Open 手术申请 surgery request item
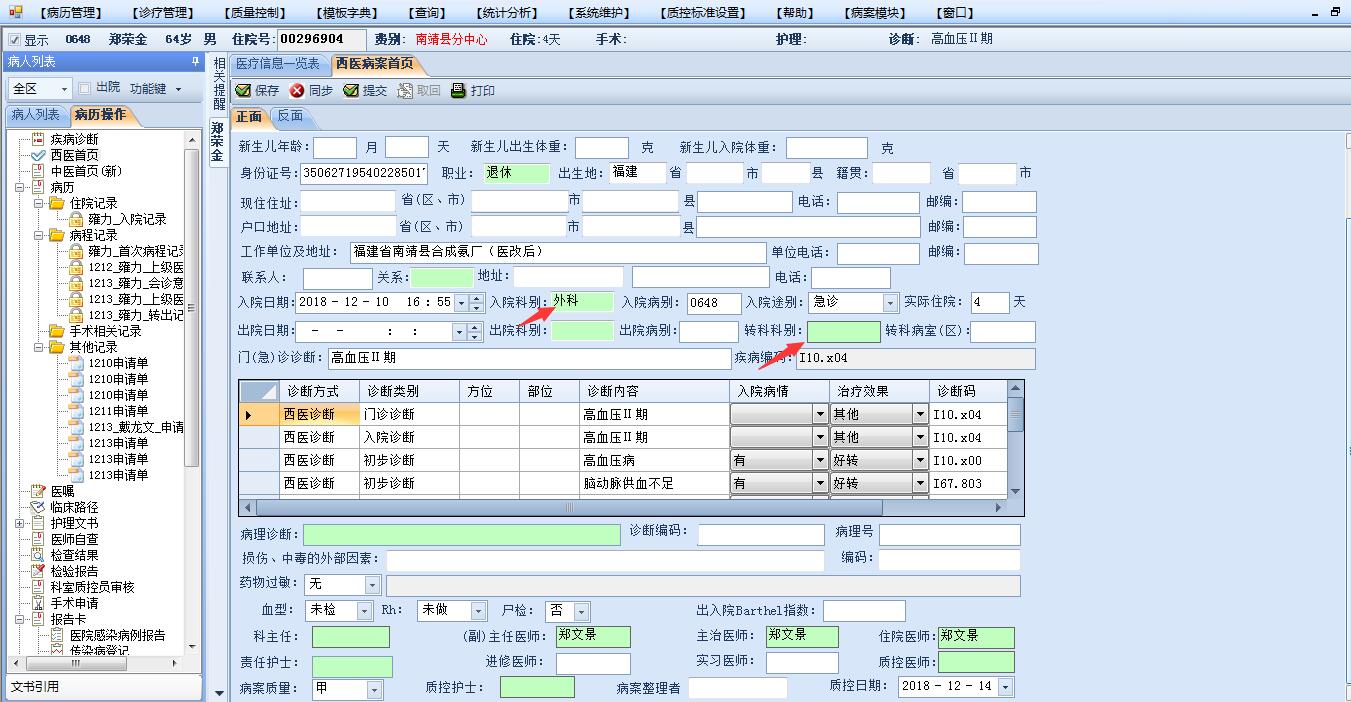This screenshot has height=702, width=1351. 75,603
